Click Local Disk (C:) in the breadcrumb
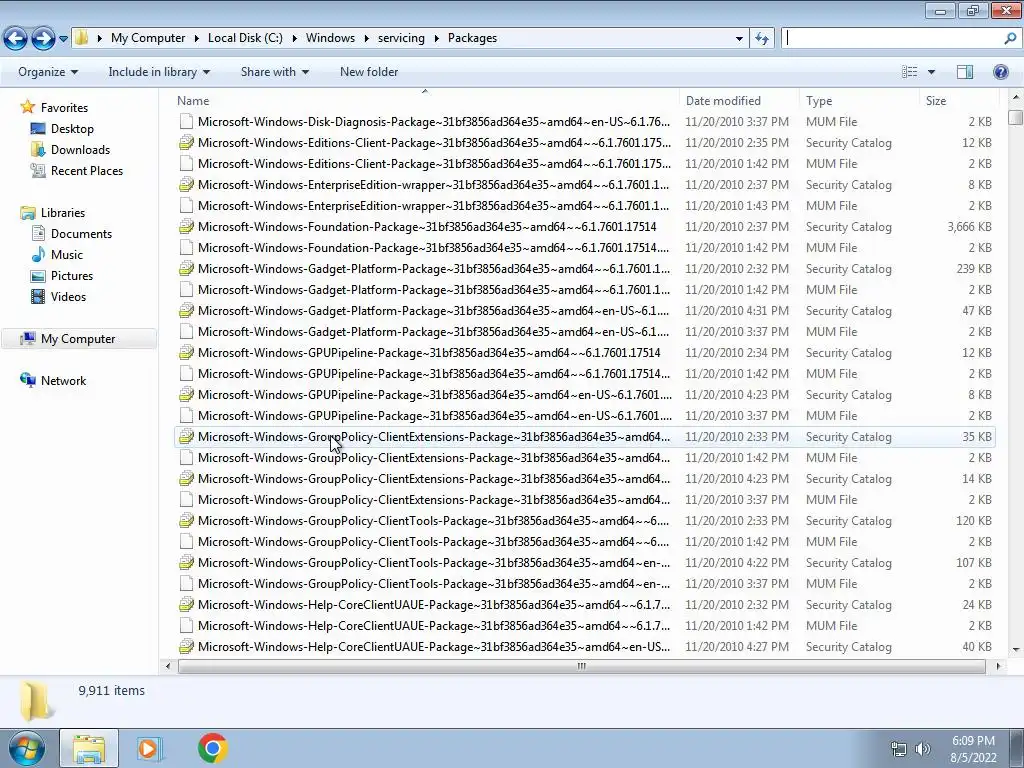This screenshot has width=1024, height=768. pos(245,38)
